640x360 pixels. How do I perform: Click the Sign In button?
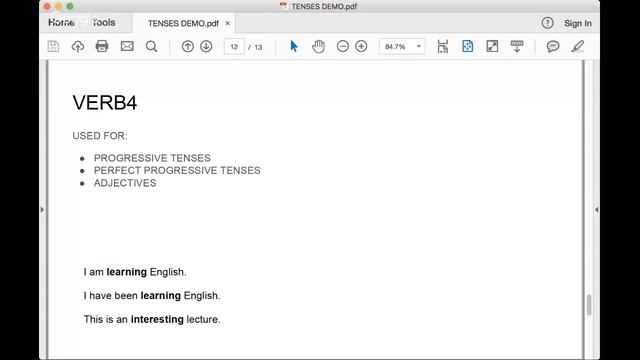coord(578,24)
